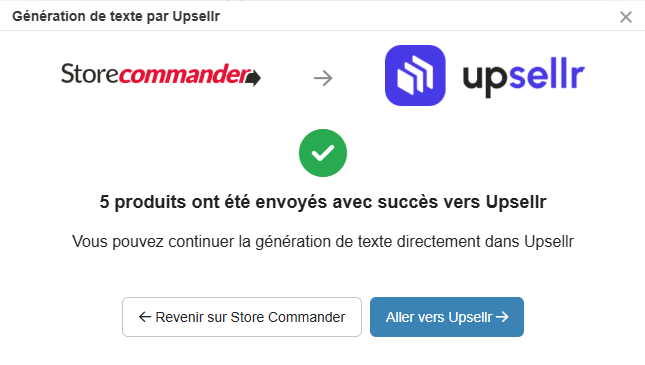645x365 pixels.
Task: Click left arrow icon in Revenir button
Action: tap(144, 317)
